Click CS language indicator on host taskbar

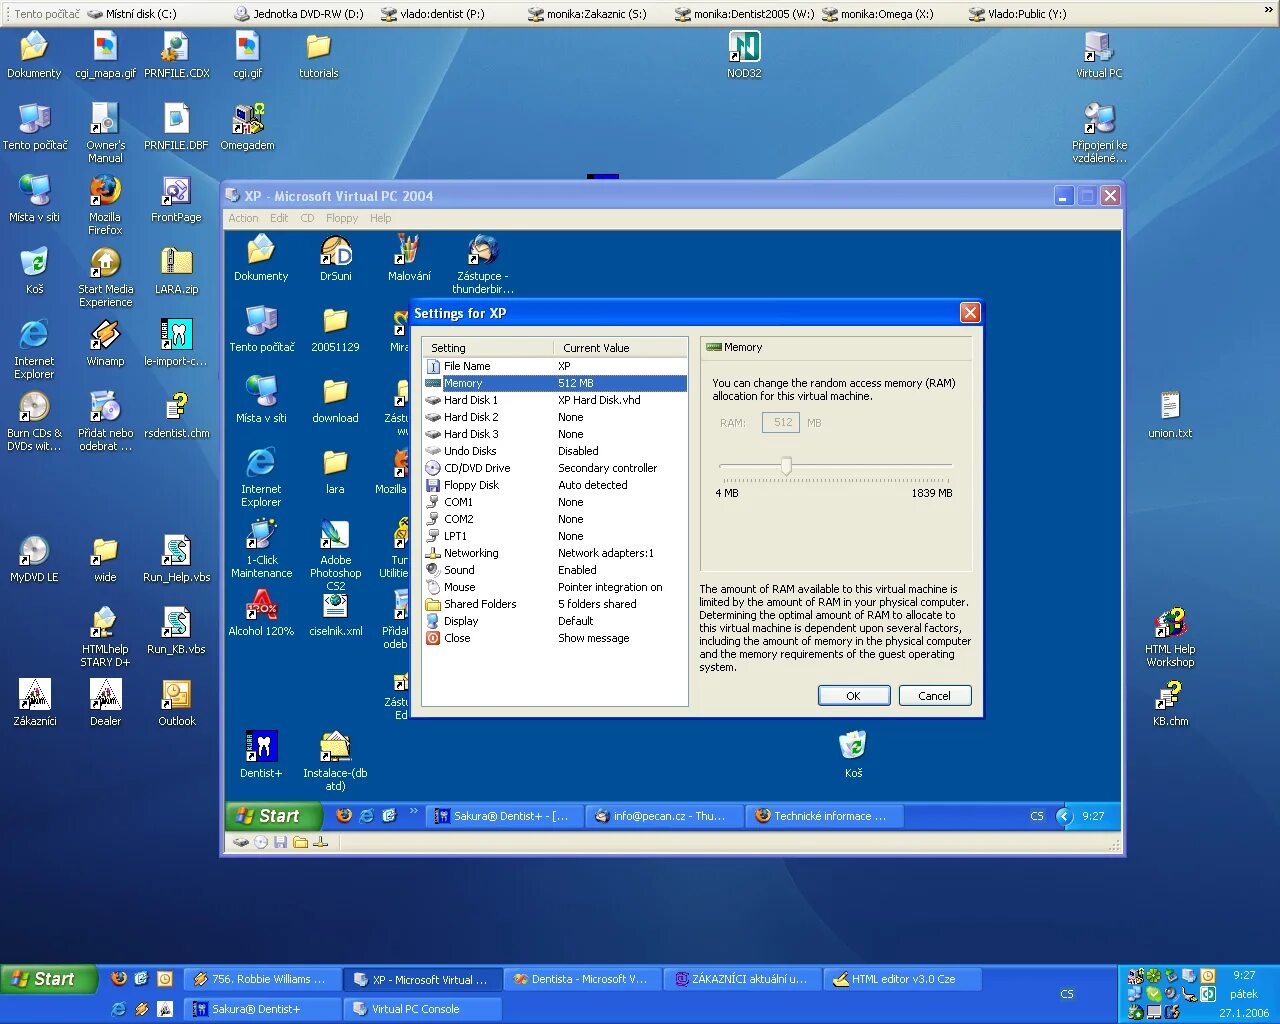(x=1067, y=994)
